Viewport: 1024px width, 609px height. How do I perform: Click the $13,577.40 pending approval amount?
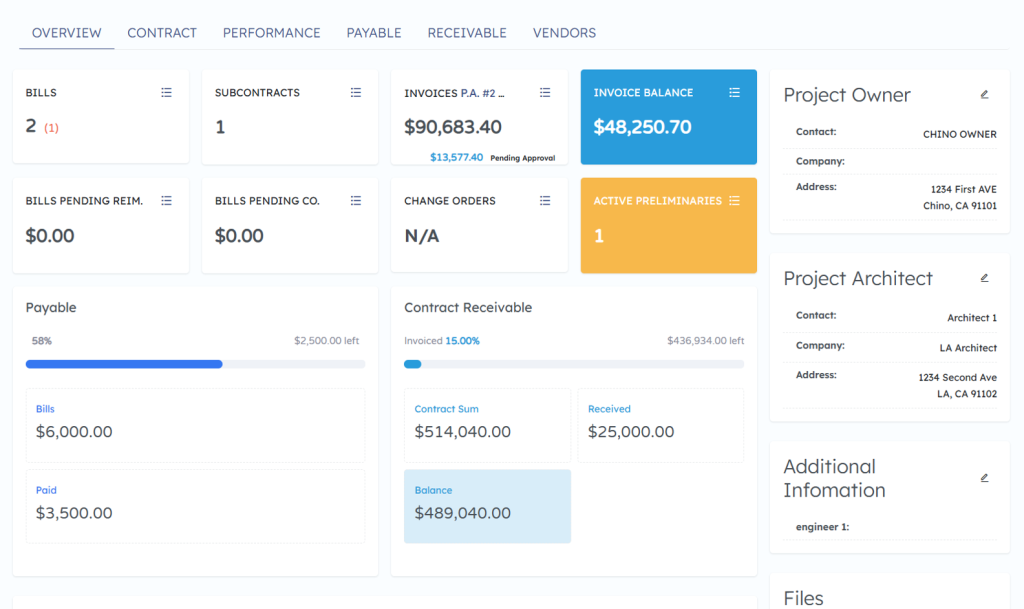[x=456, y=157]
